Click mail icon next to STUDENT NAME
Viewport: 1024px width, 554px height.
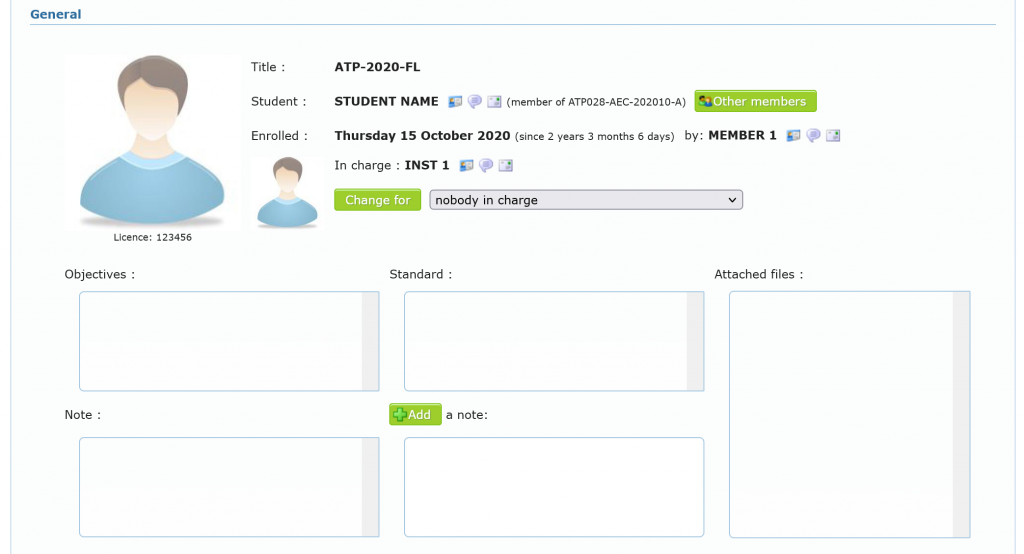494,101
